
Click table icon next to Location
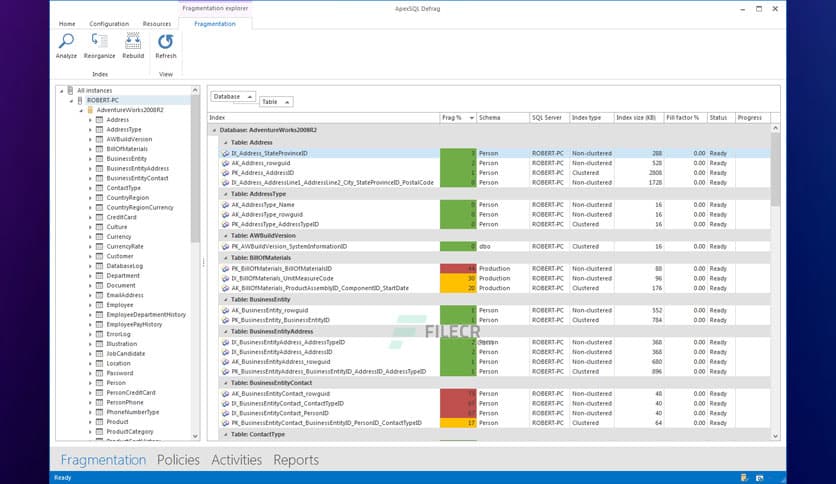click(99, 363)
